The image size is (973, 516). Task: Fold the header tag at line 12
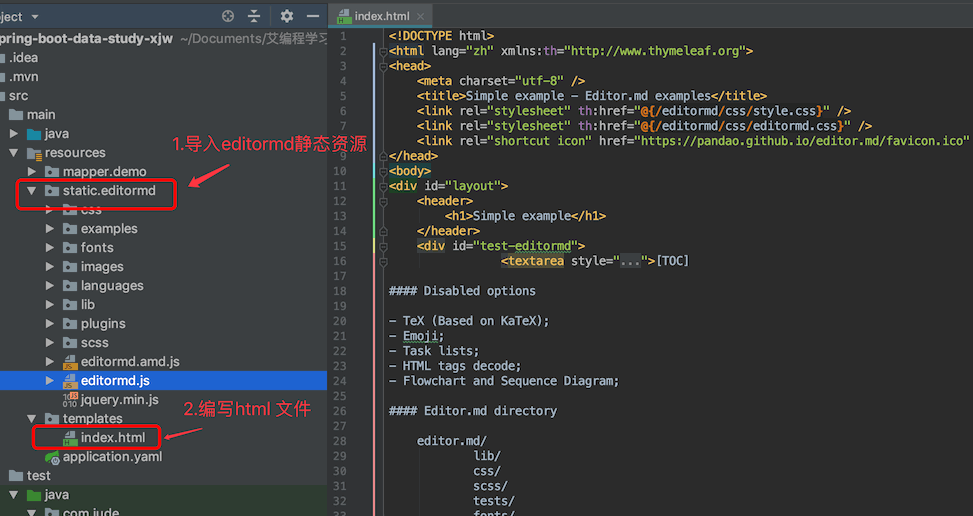[x=383, y=202]
